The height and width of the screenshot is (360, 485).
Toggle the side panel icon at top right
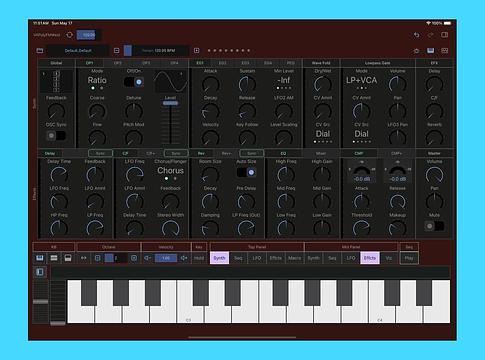[x=445, y=35]
